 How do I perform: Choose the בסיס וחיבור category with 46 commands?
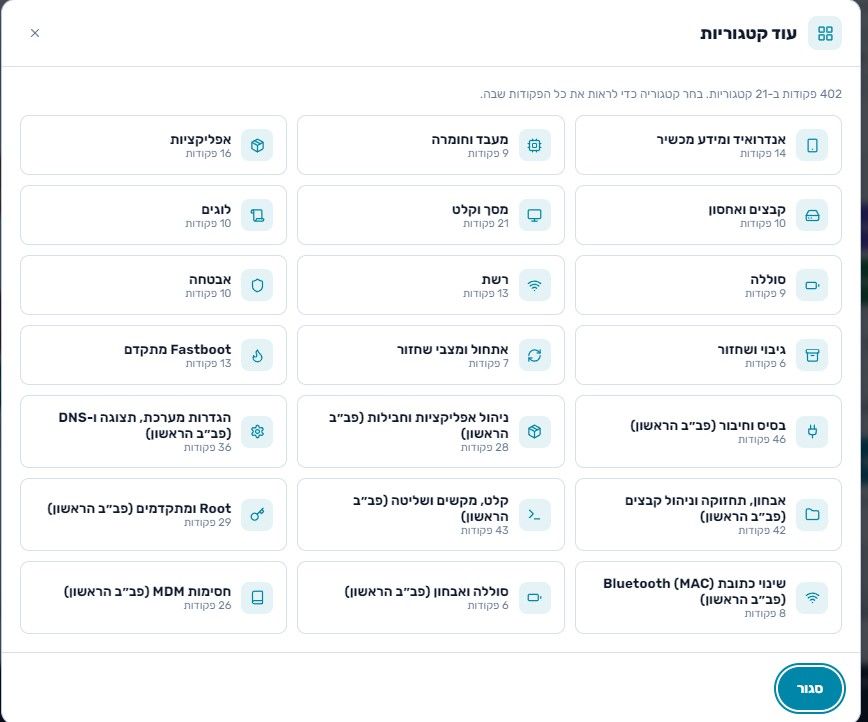click(x=708, y=431)
